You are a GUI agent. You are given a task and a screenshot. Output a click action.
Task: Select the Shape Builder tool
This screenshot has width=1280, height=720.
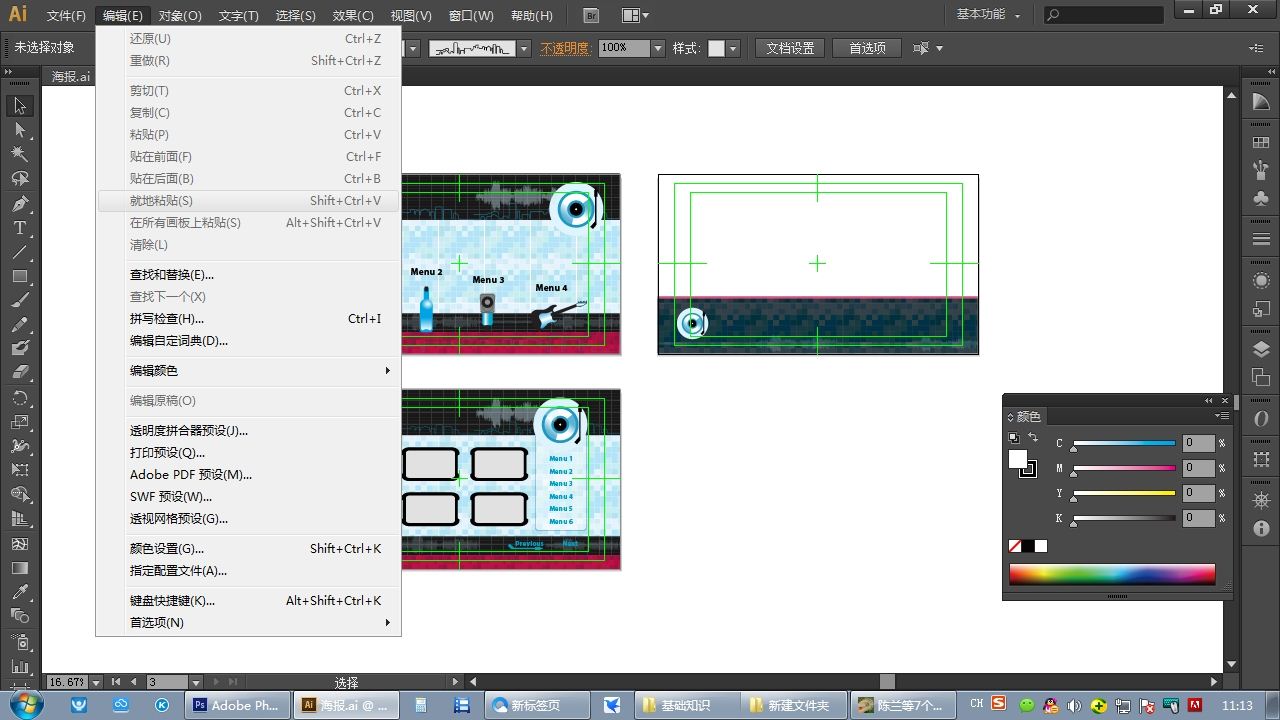(x=20, y=494)
